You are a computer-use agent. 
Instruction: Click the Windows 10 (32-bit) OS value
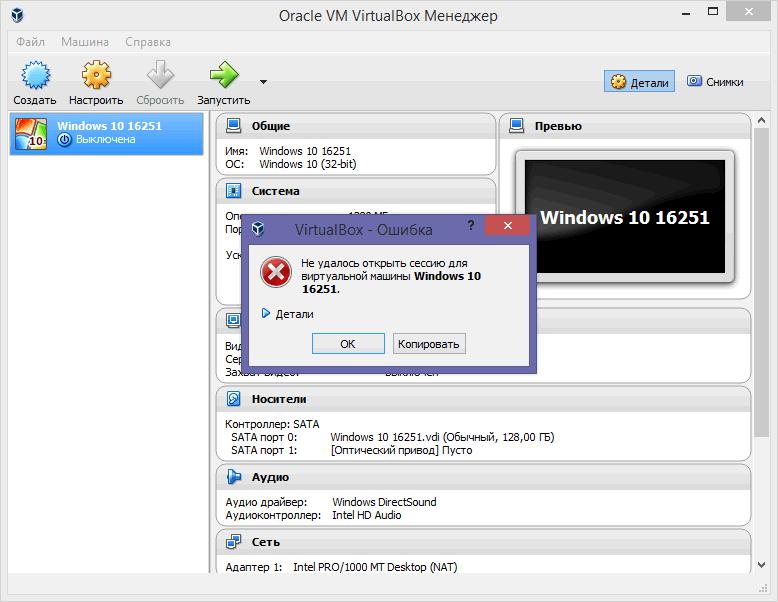[x=308, y=164]
